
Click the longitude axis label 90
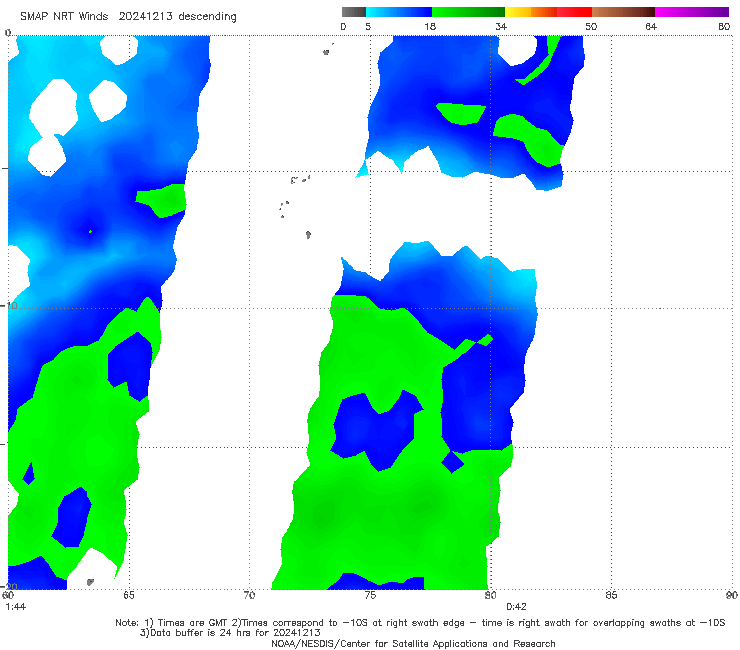click(732, 595)
